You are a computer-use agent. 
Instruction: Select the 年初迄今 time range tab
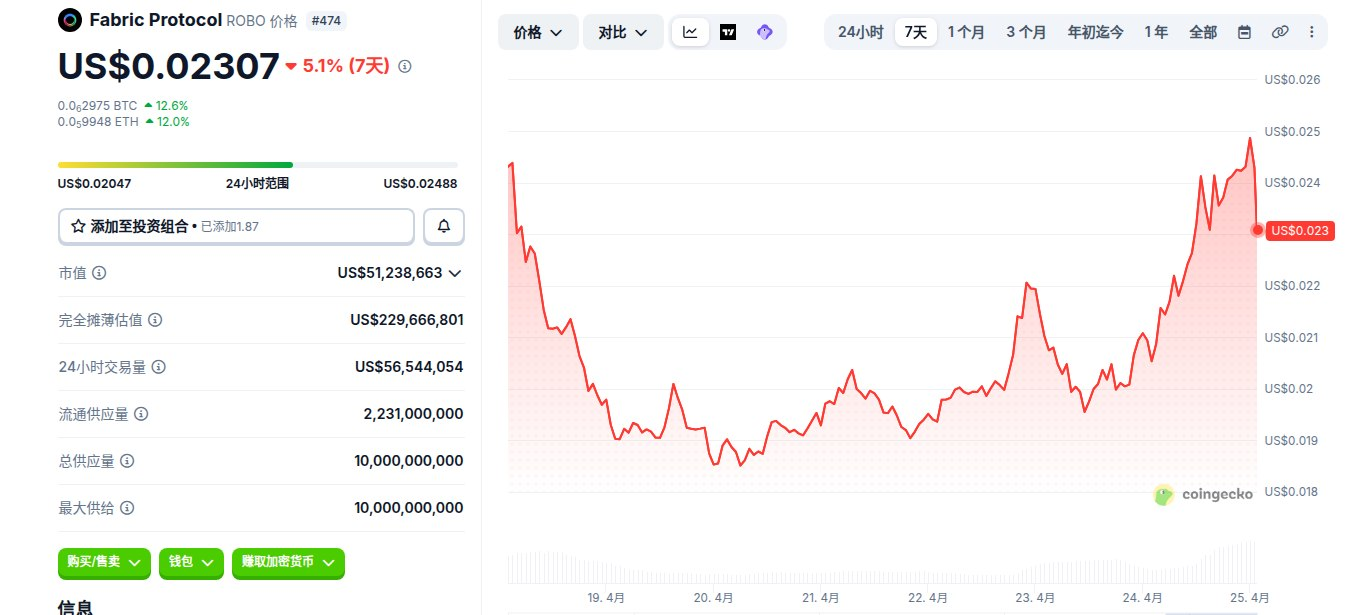click(x=1095, y=32)
